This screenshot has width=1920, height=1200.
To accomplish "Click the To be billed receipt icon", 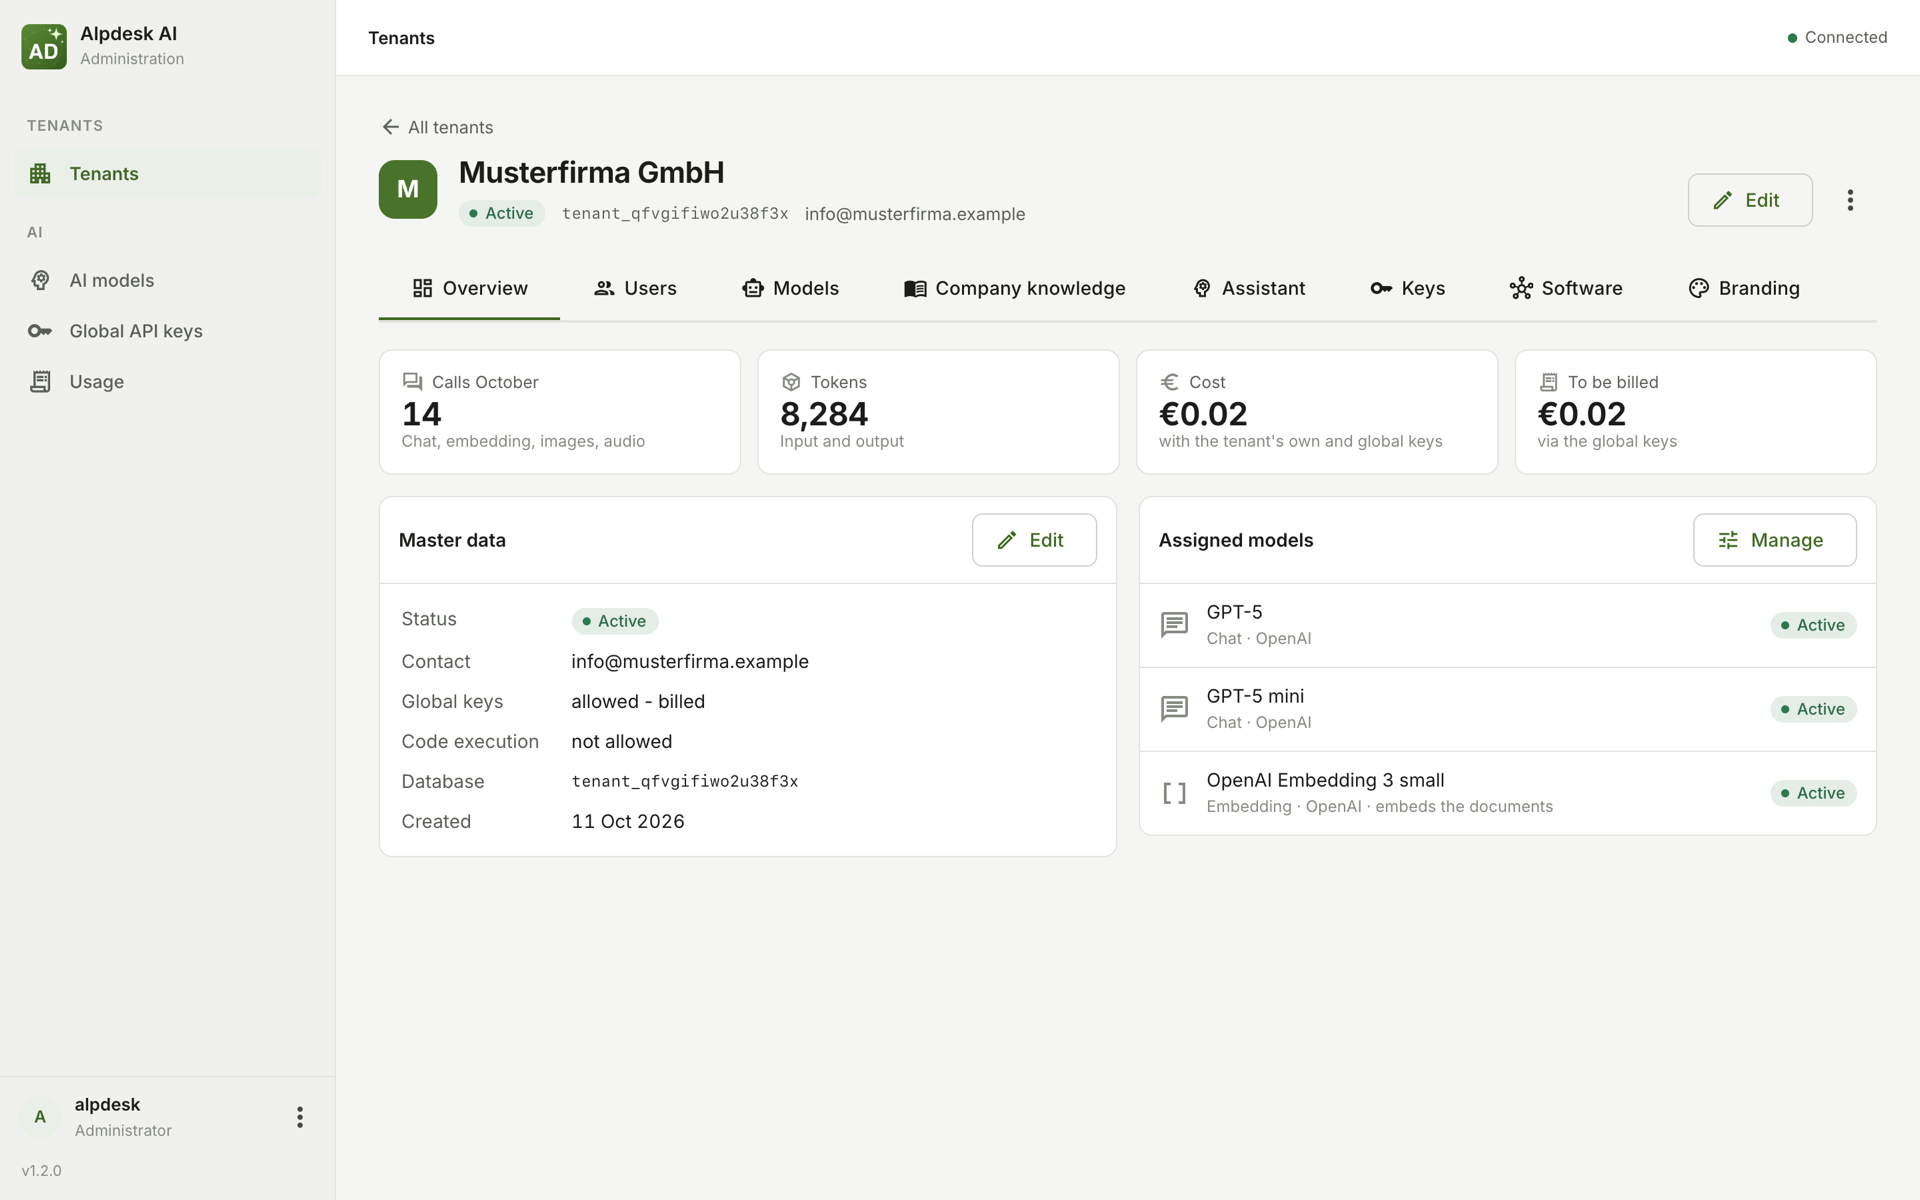I will [x=1548, y=382].
